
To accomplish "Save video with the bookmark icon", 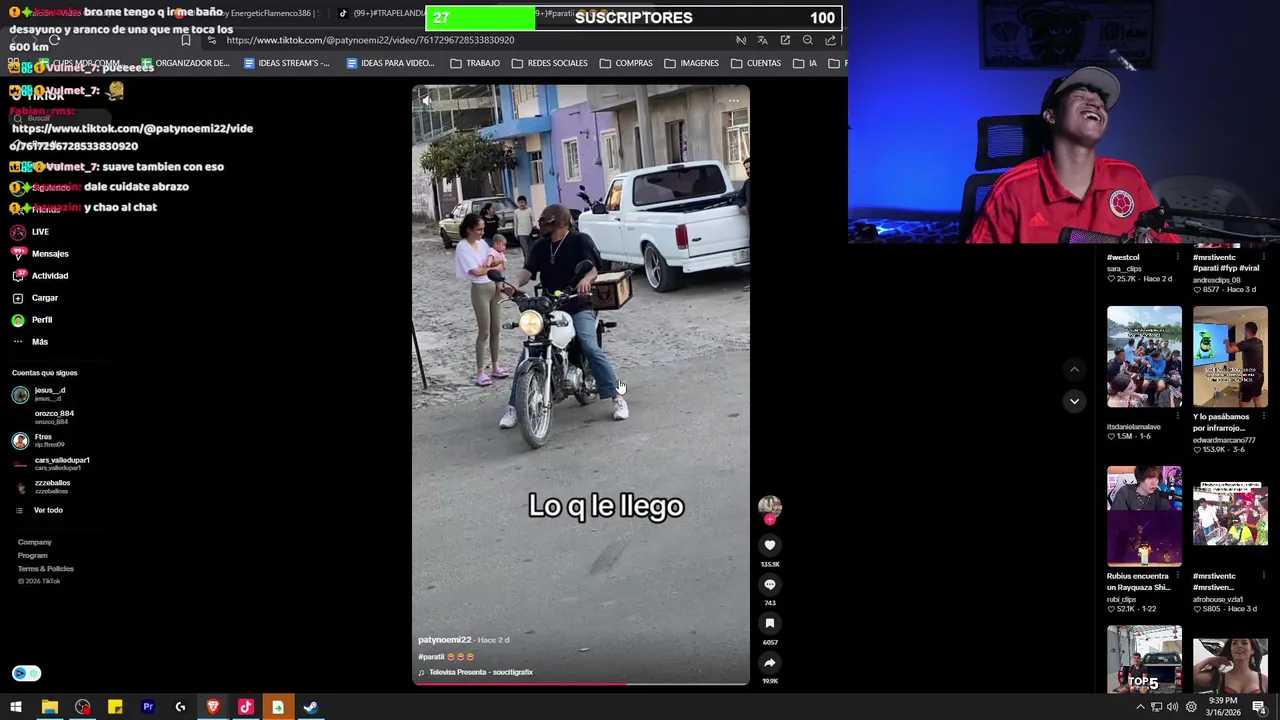I will click(770, 623).
